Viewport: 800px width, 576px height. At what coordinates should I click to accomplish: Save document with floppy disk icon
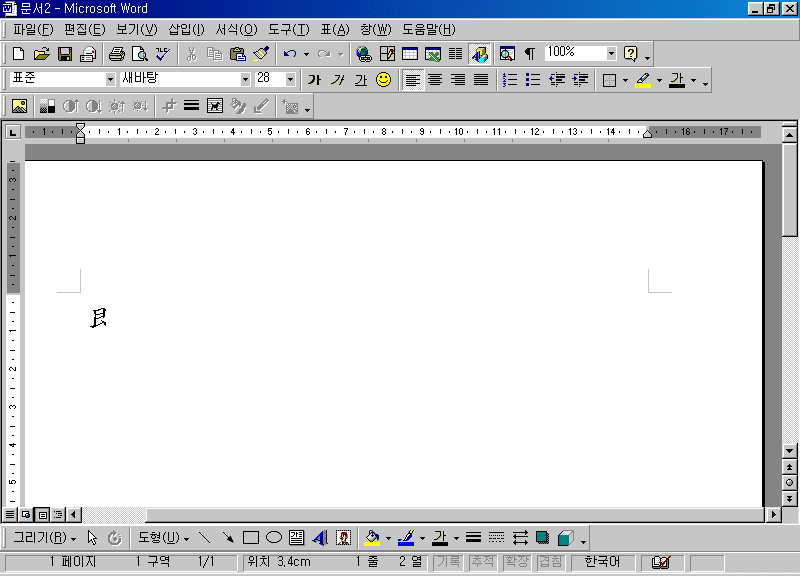[65, 54]
